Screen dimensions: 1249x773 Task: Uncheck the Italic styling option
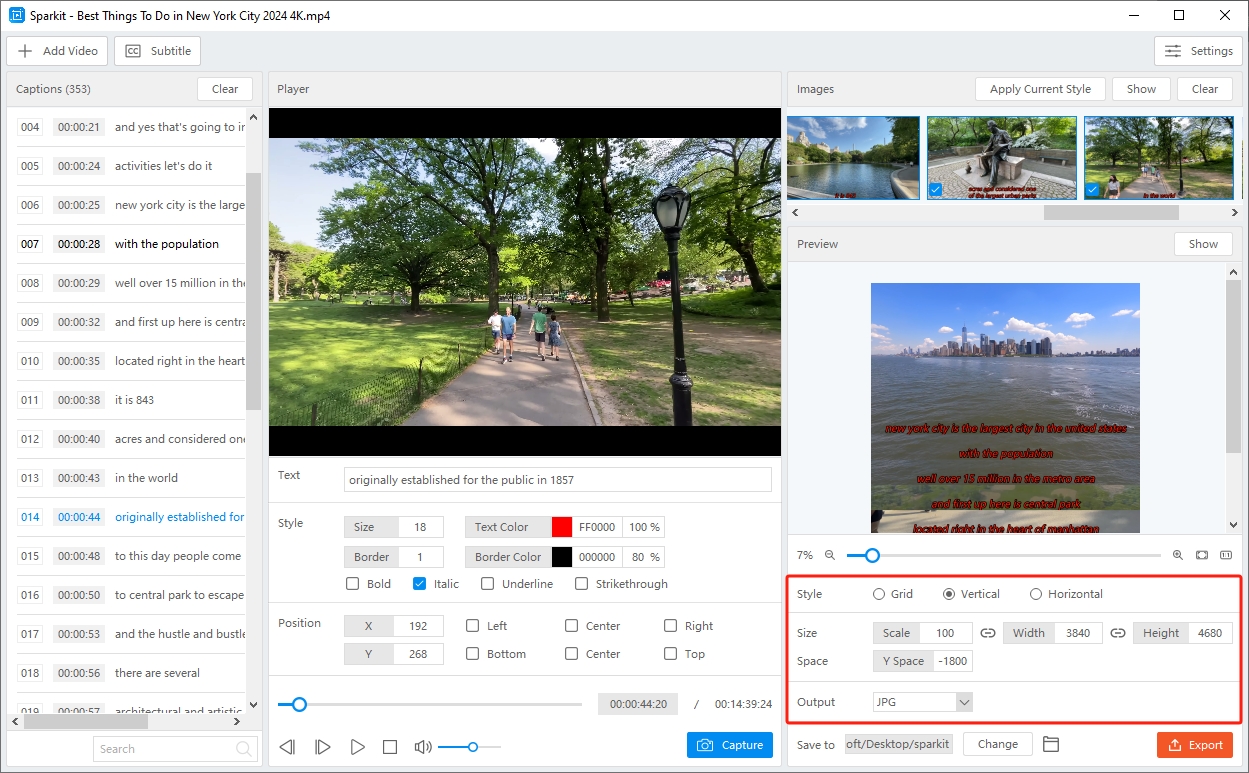[x=418, y=583]
